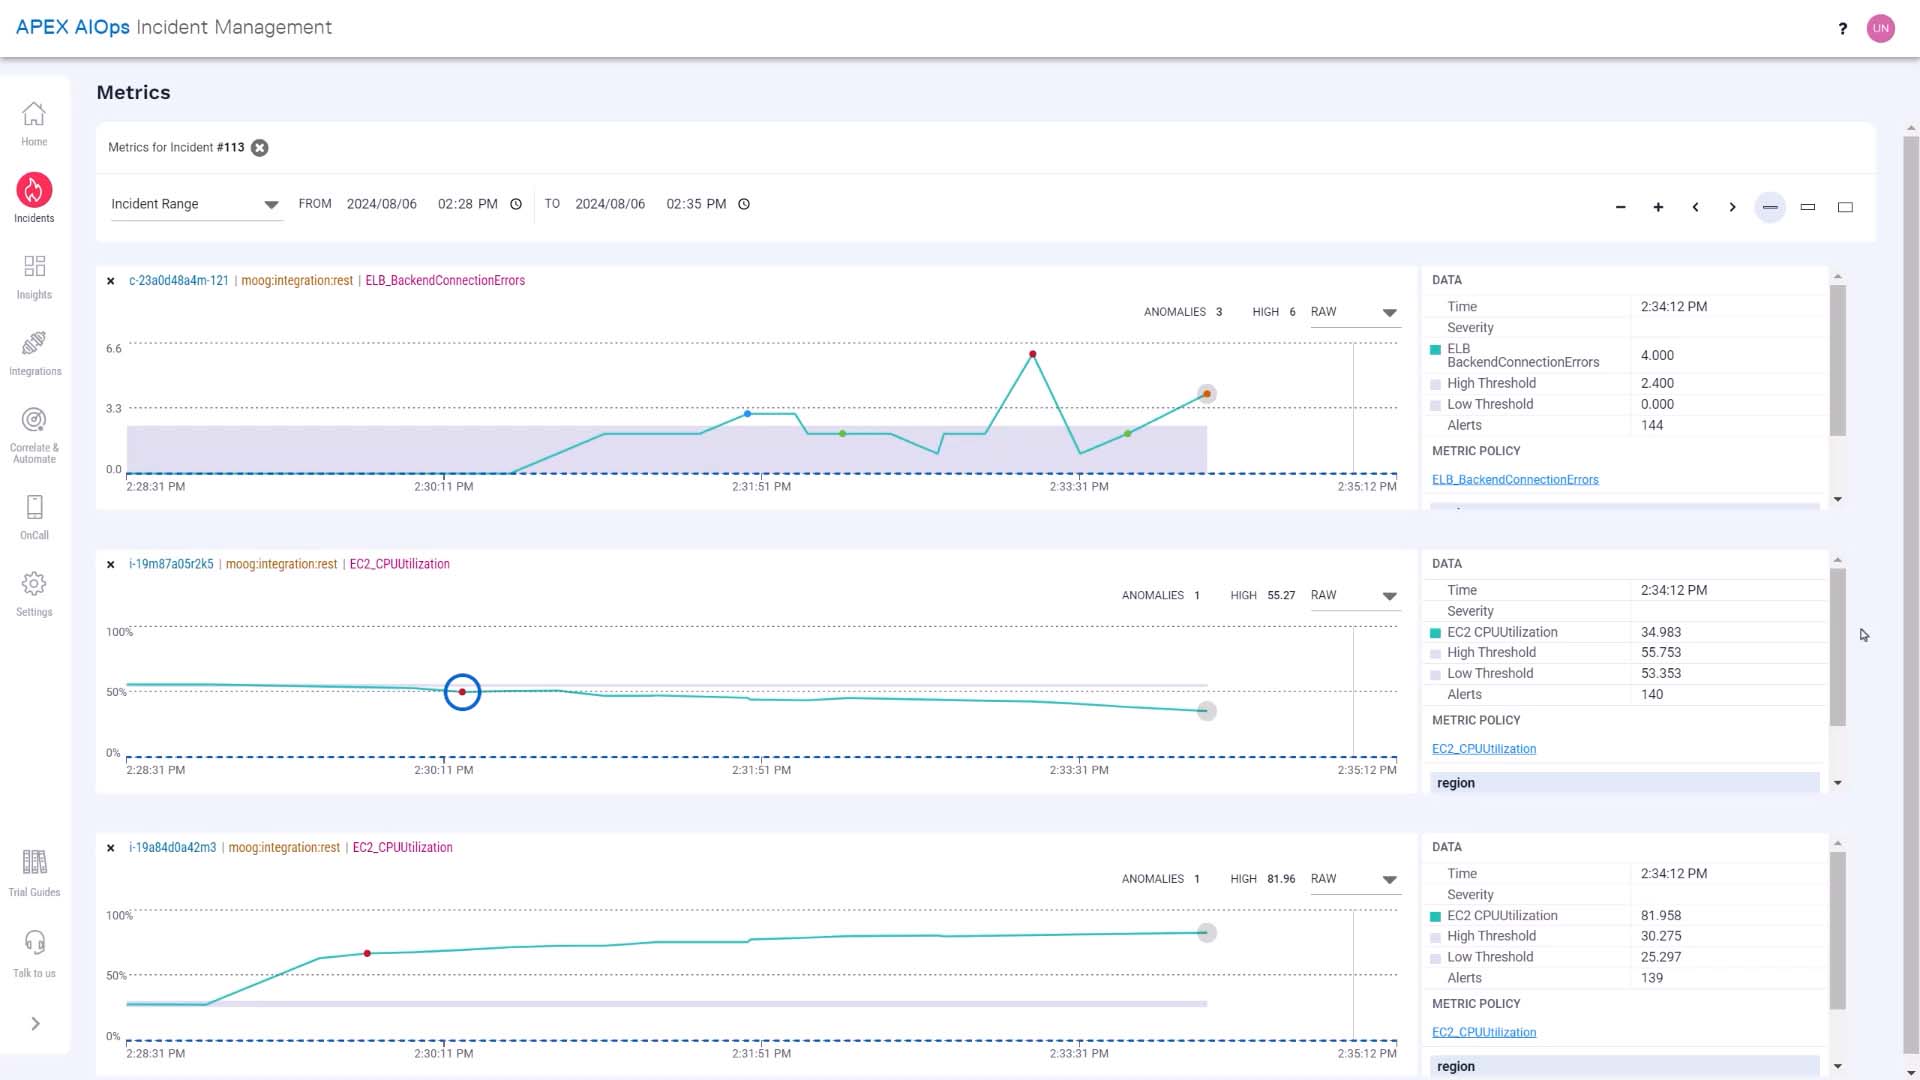Select the medium chart height view

pos(1807,207)
